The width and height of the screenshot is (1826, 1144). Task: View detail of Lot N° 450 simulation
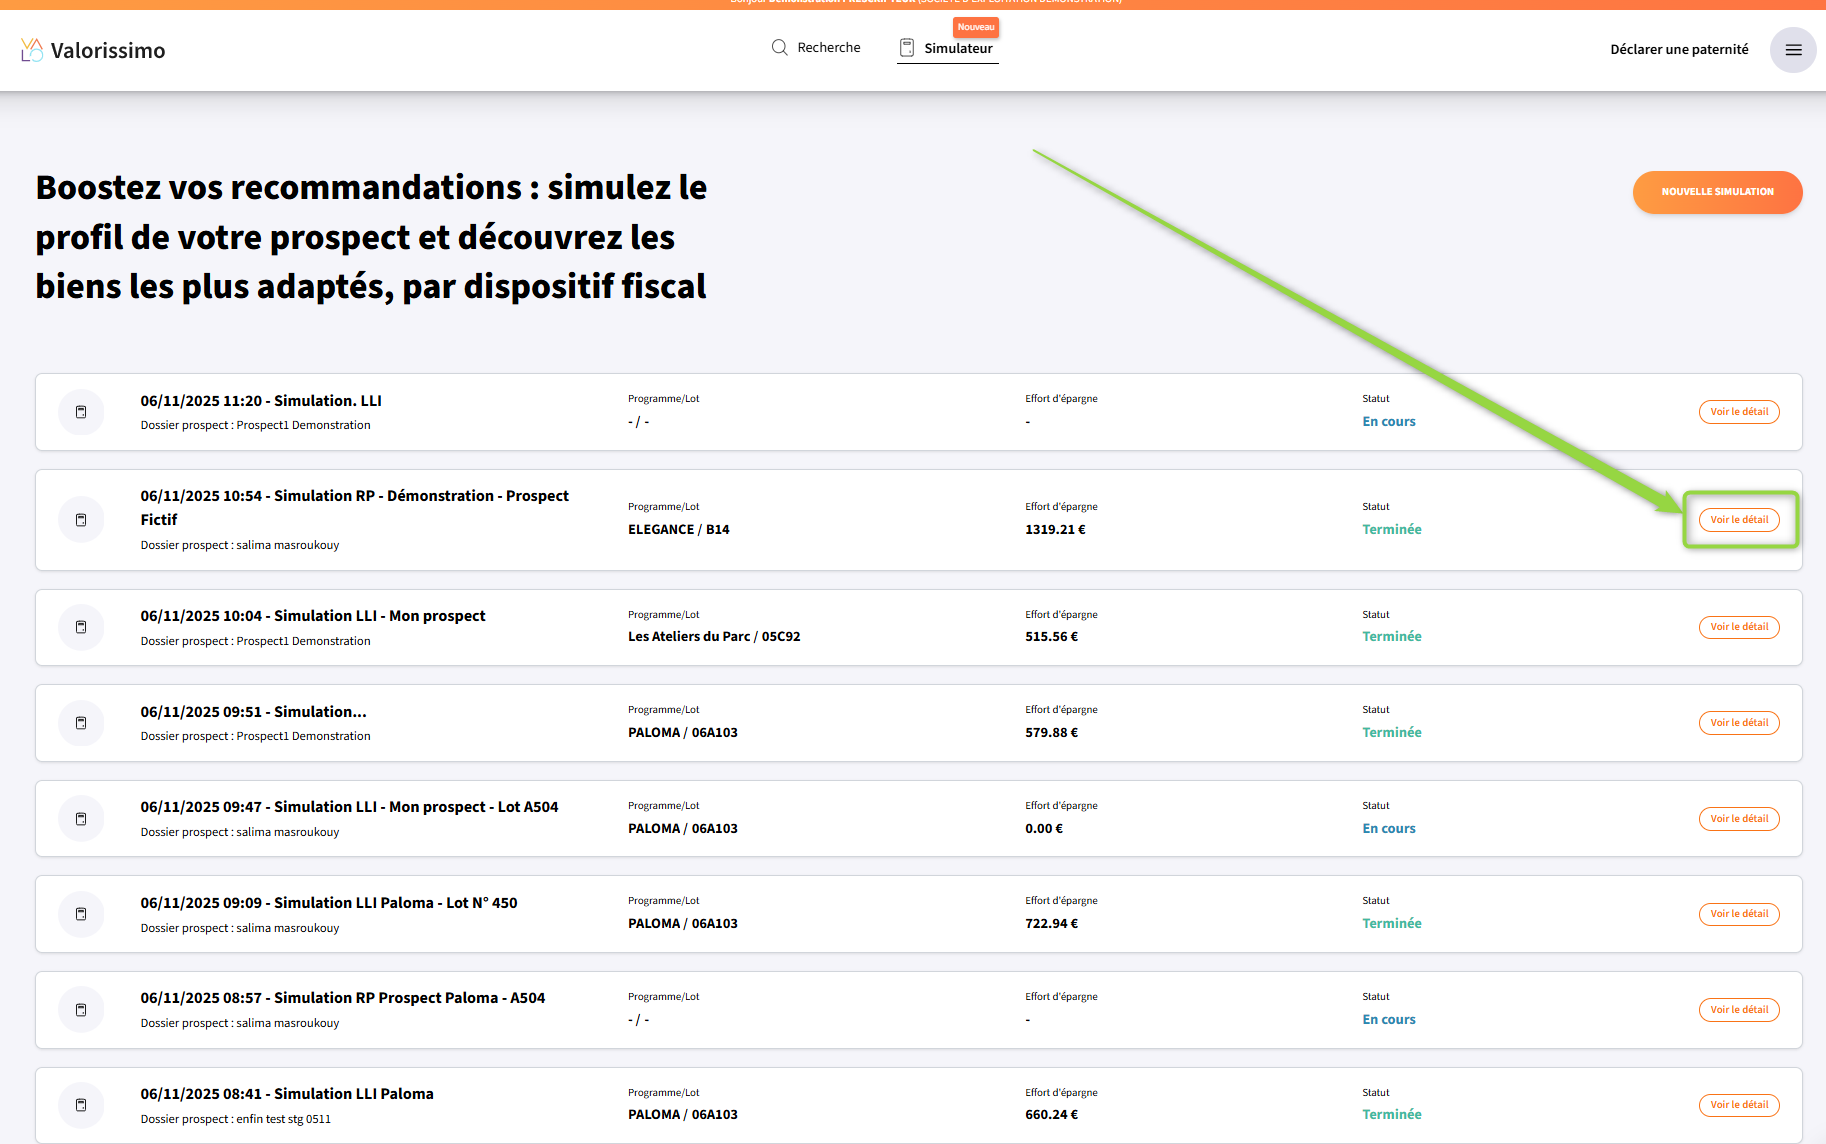click(1739, 914)
